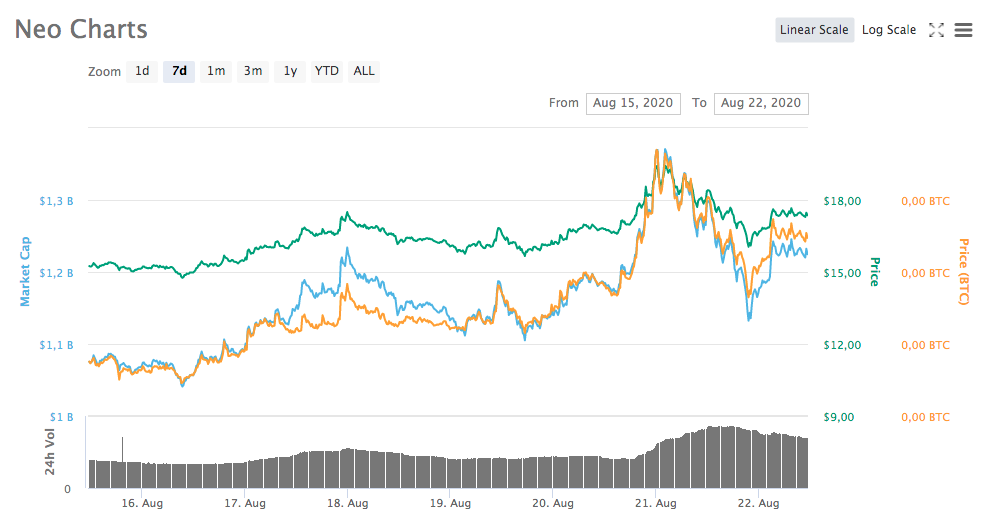The width and height of the screenshot is (1006, 509).
Task: Click the 19. Aug date label
Action: pyautogui.click(x=450, y=503)
